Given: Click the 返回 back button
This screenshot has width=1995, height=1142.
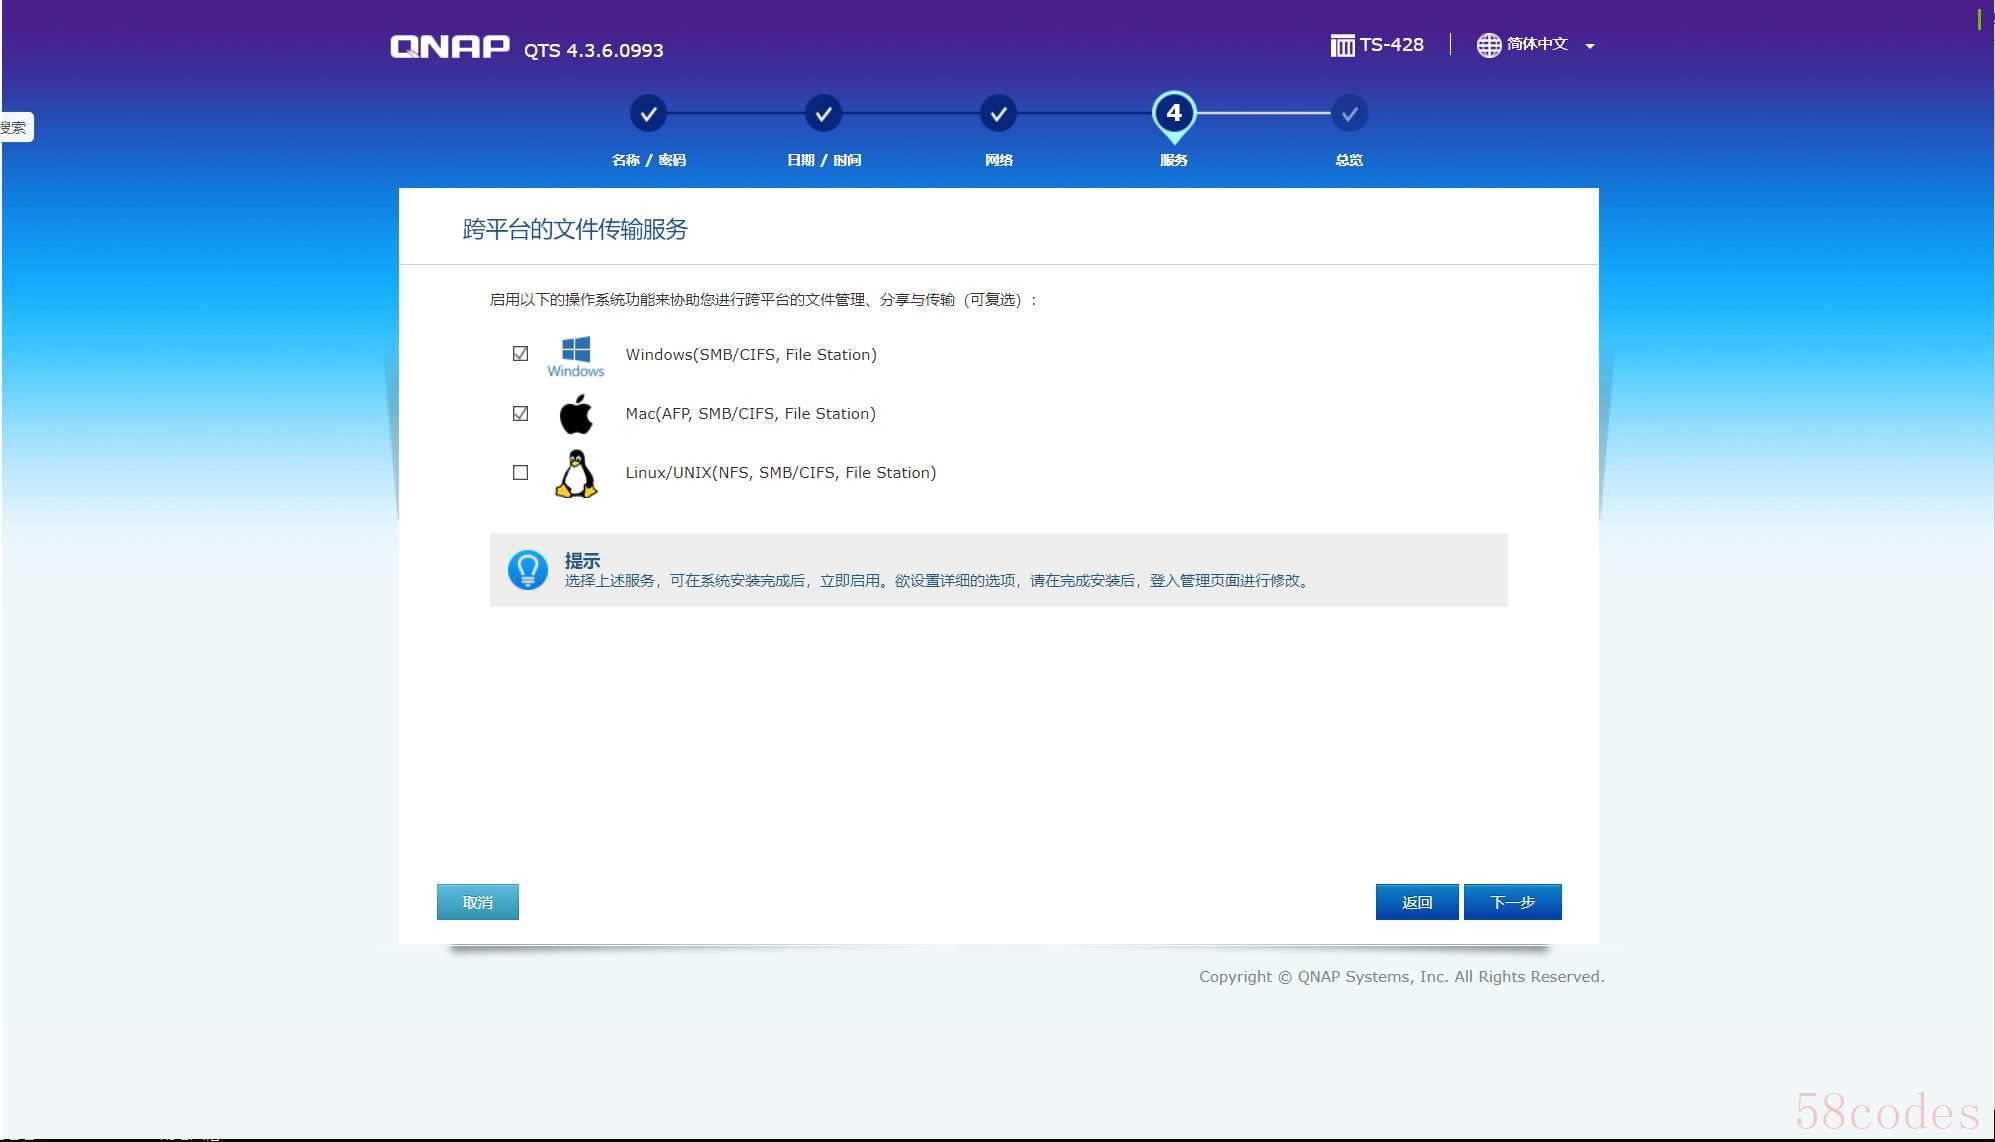Looking at the screenshot, I should tap(1416, 902).
